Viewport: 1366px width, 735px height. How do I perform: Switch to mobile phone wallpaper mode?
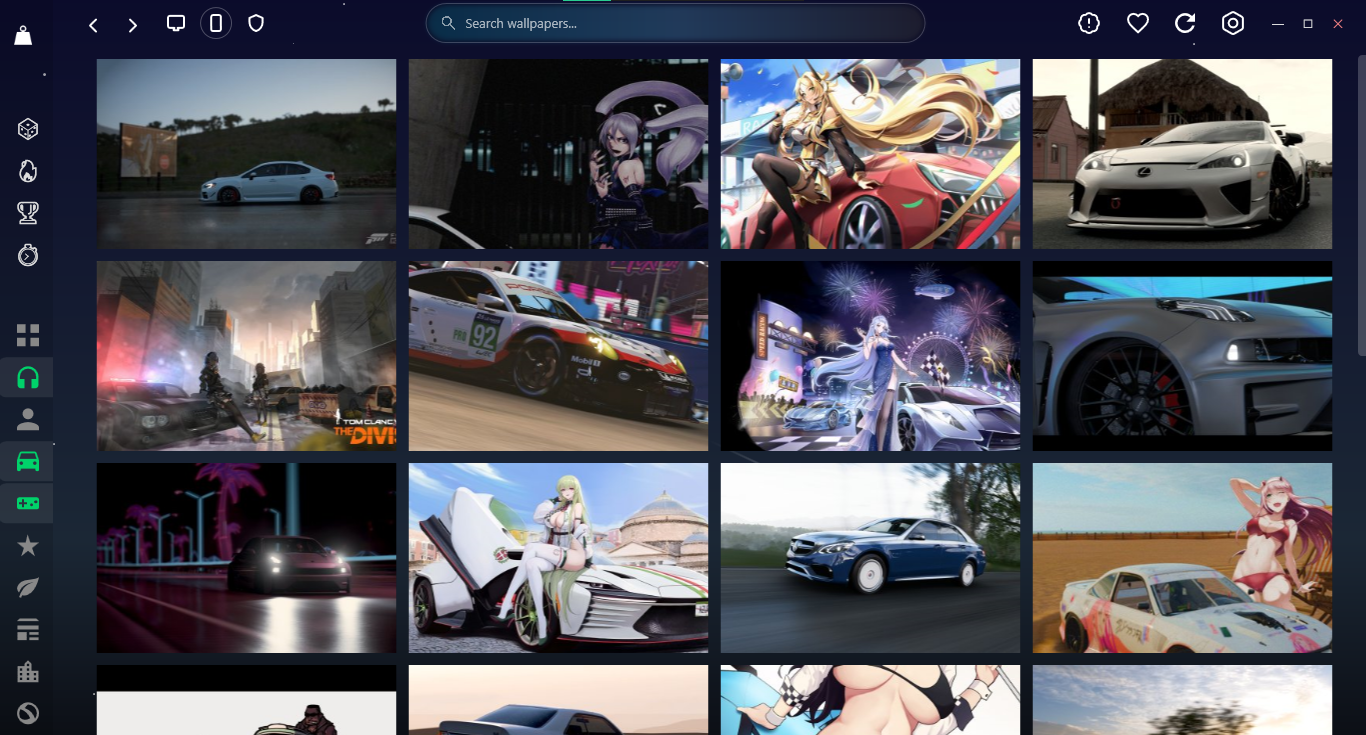pyautogui.click(x=216, y=23)
